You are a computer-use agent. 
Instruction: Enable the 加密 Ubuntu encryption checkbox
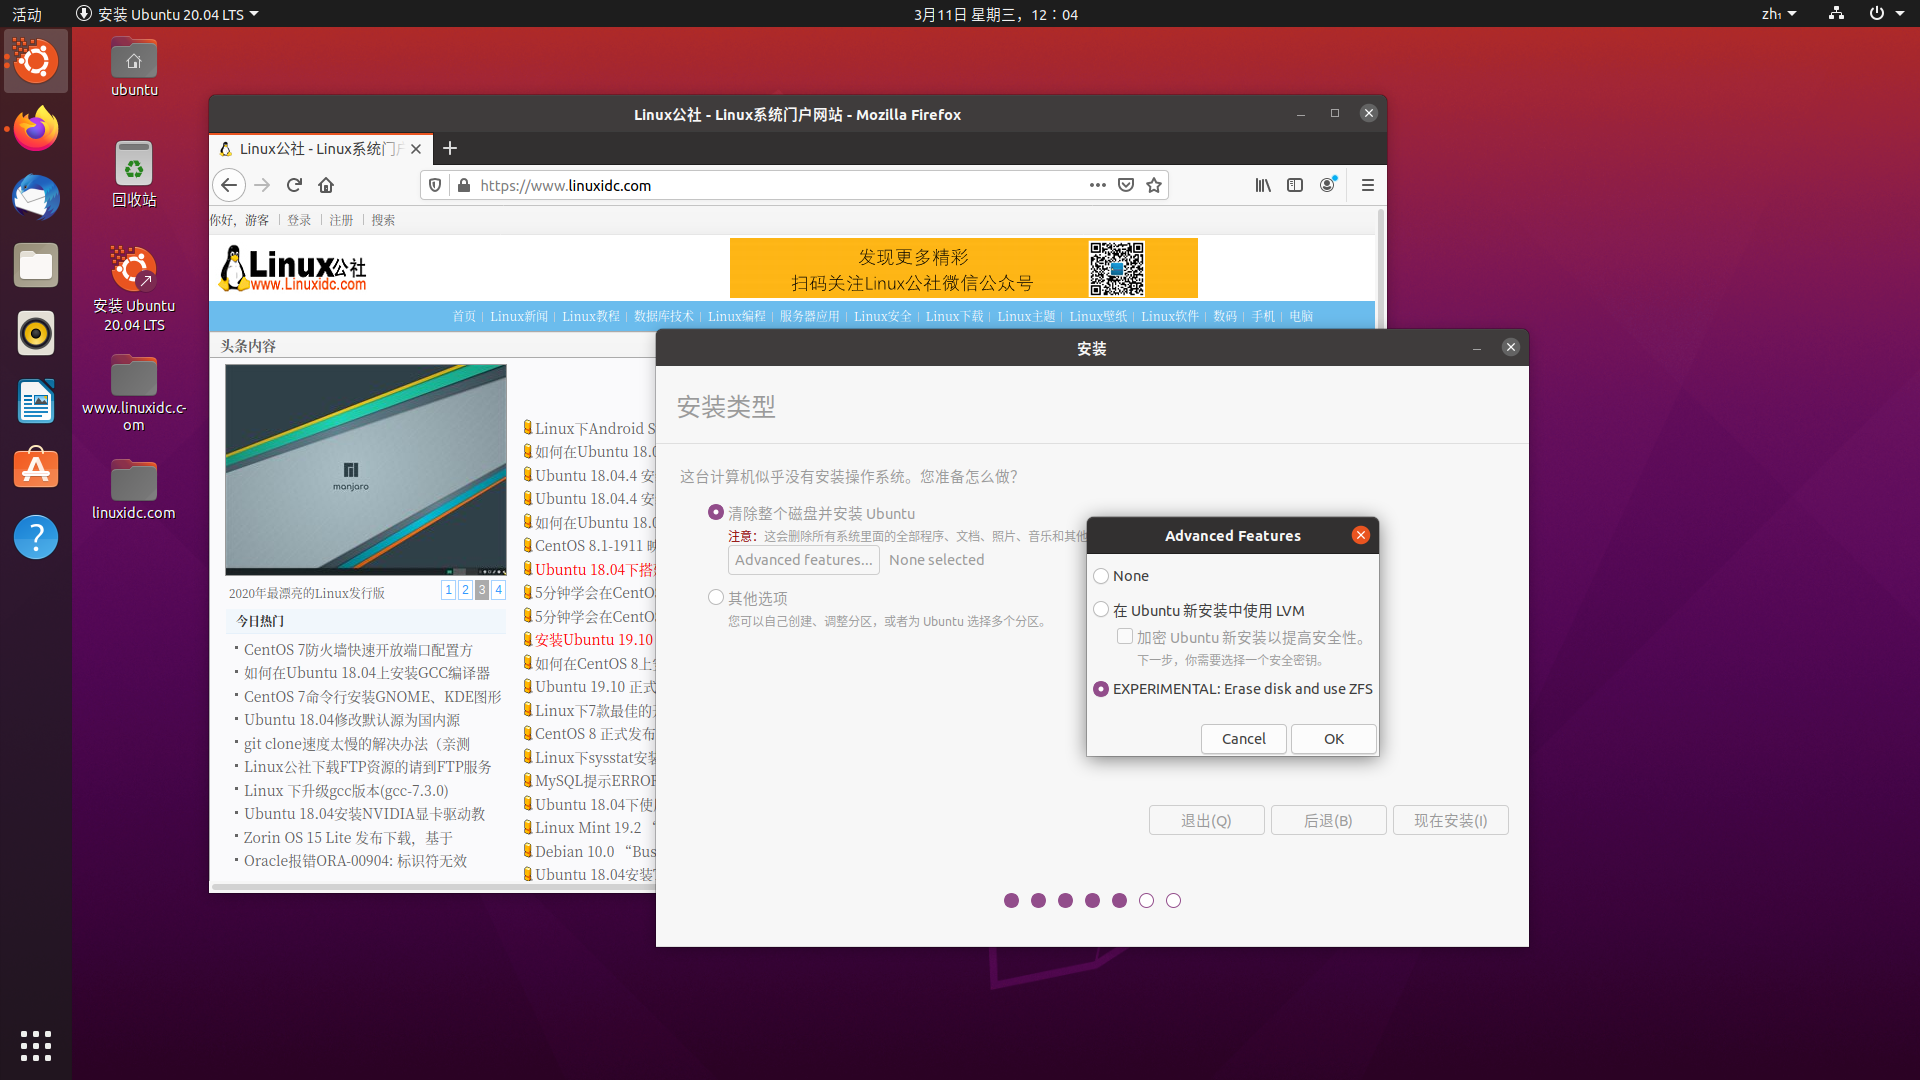pyautogui.click(x=1125, y=636)
